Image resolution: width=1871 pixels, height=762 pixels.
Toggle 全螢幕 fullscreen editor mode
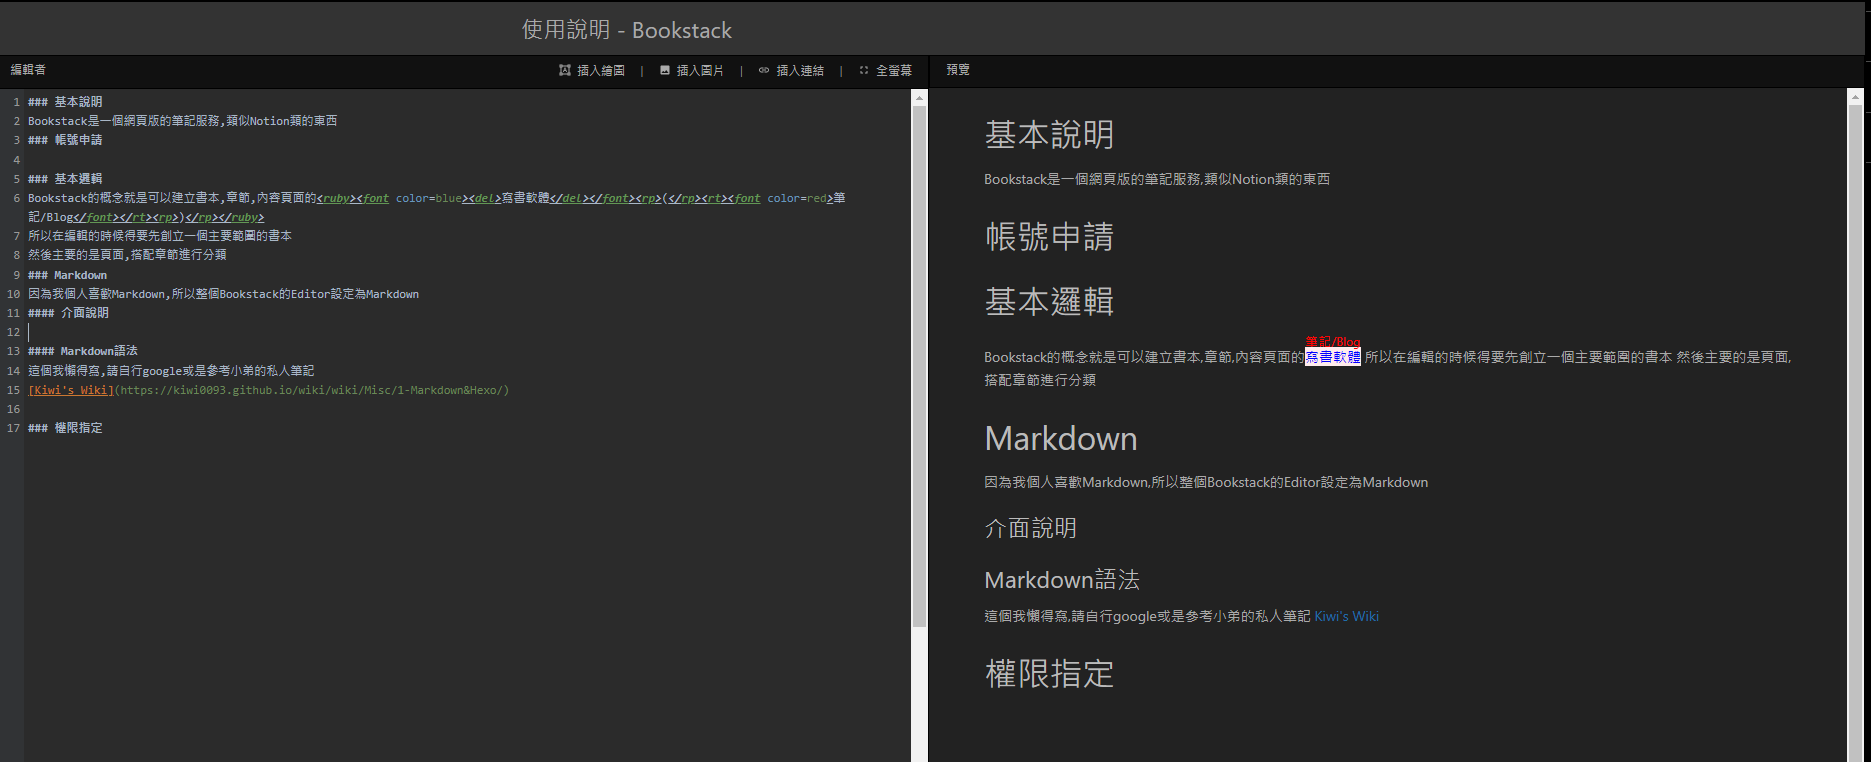885,70
